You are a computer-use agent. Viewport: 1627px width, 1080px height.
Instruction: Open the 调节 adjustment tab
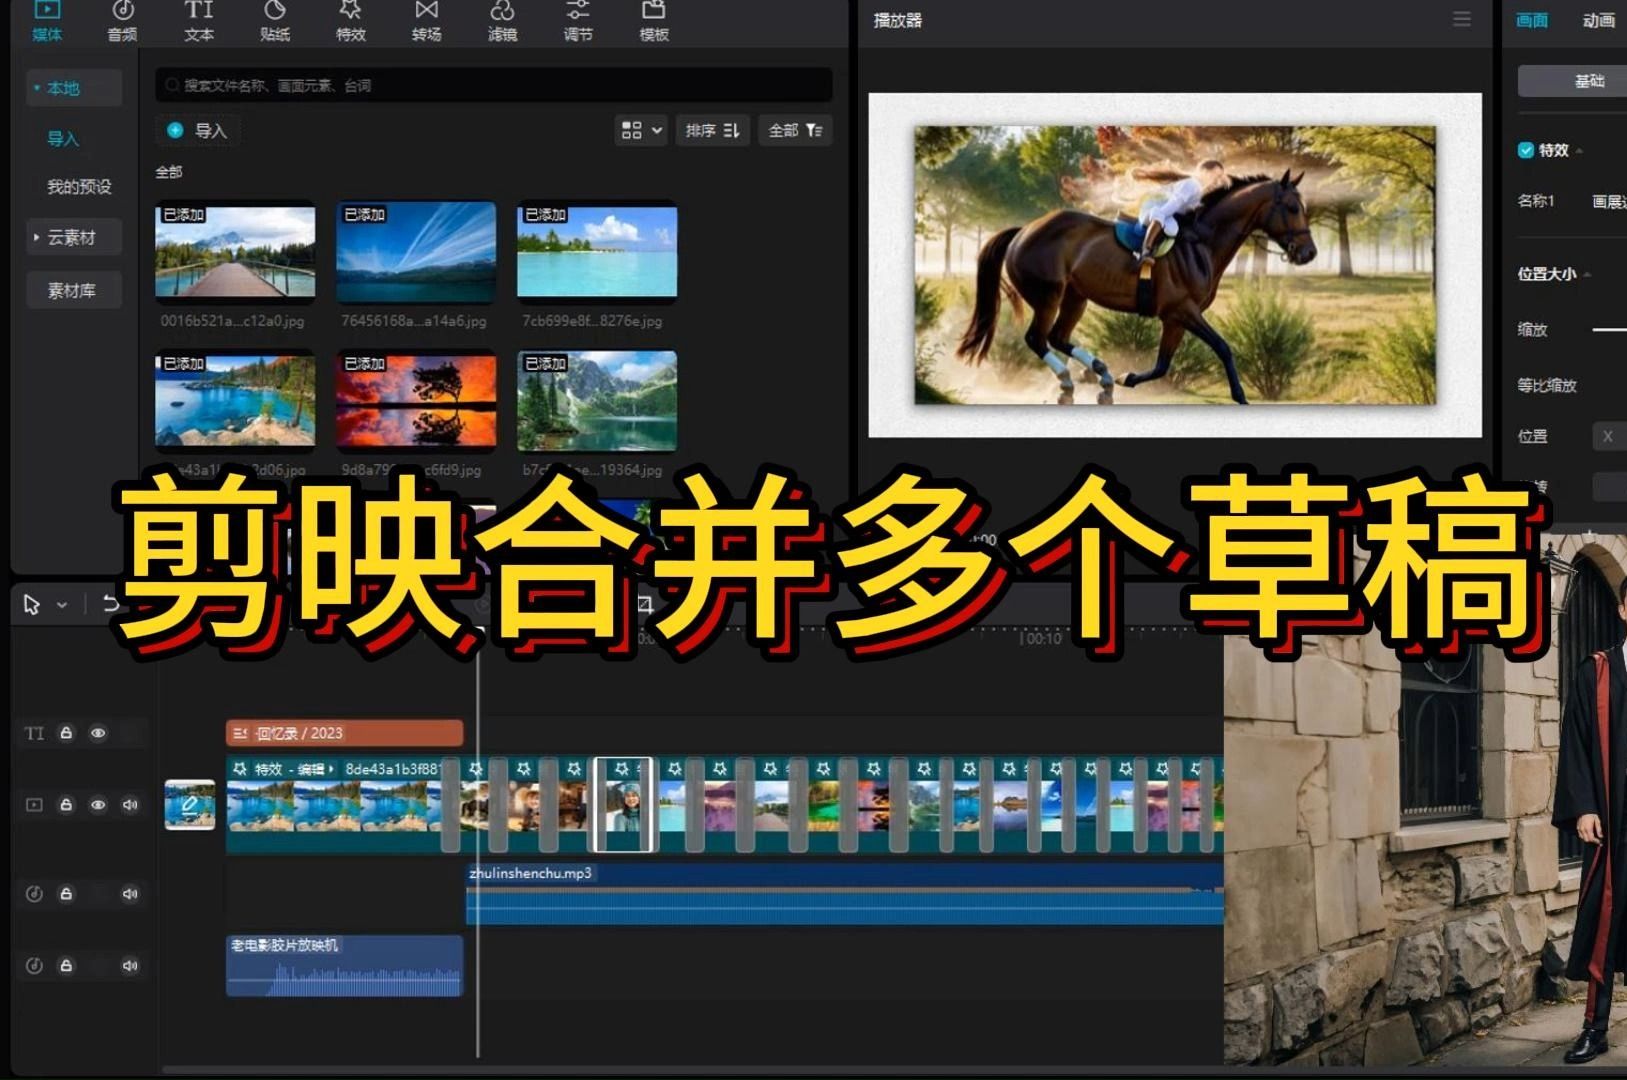[578, 20]
